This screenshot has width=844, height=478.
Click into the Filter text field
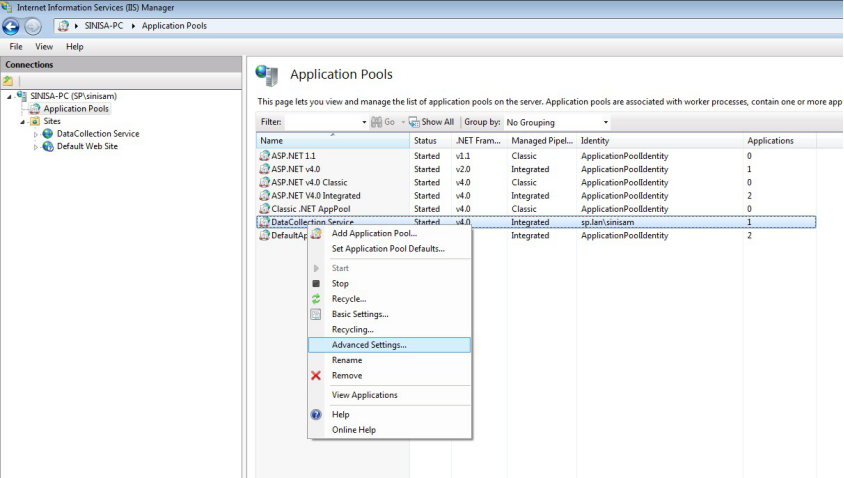point(322,122)
